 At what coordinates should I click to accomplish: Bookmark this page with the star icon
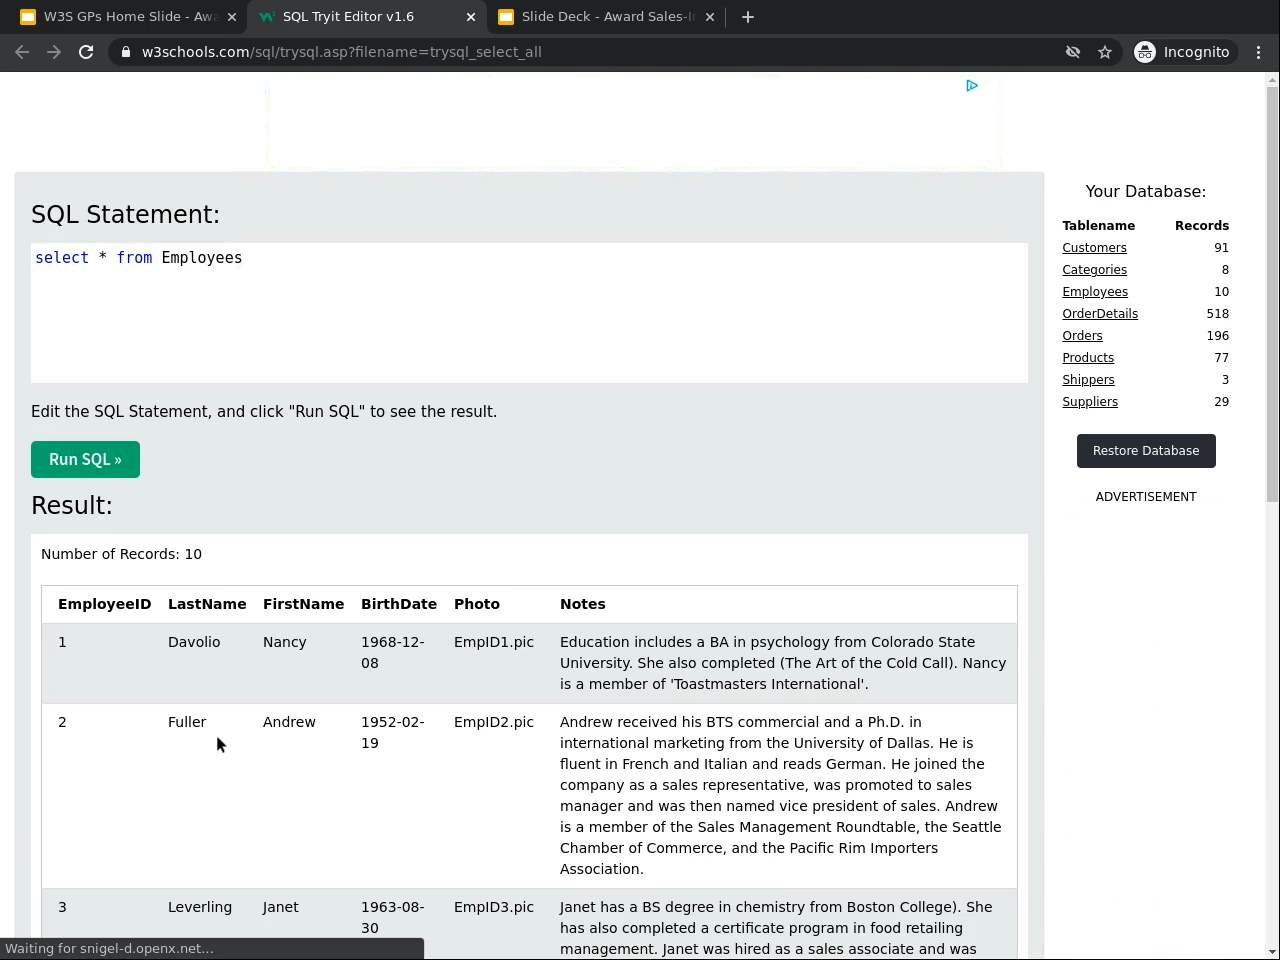click(x=1105, y=52)
